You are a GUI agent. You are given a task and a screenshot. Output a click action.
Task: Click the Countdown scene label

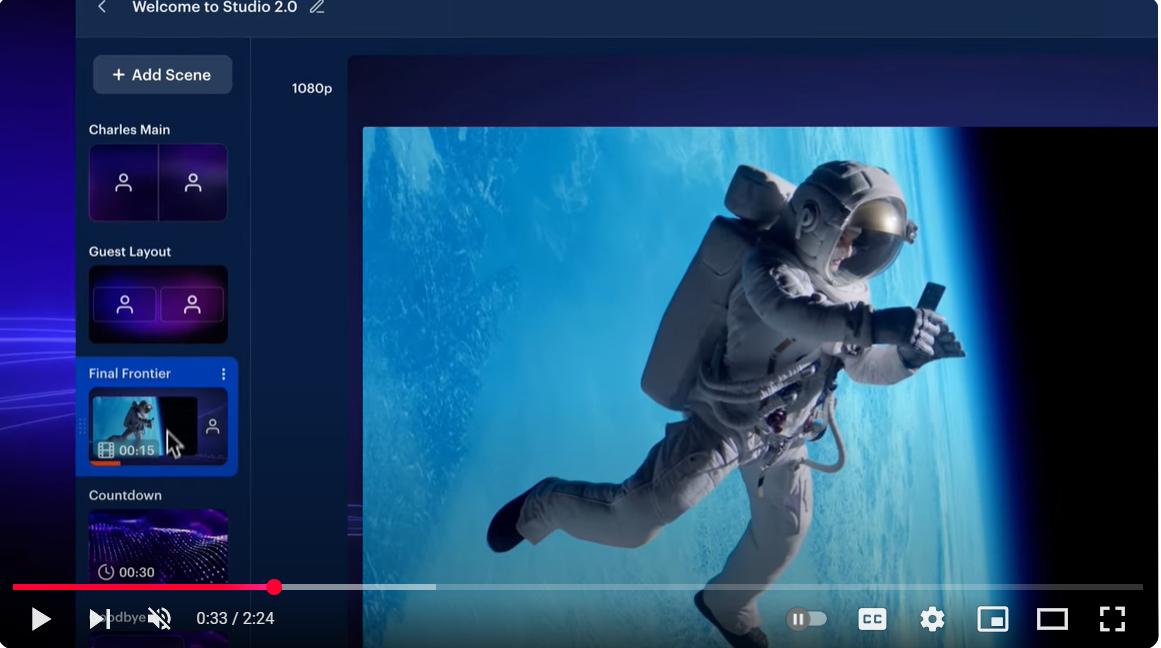tap(125, 495)
